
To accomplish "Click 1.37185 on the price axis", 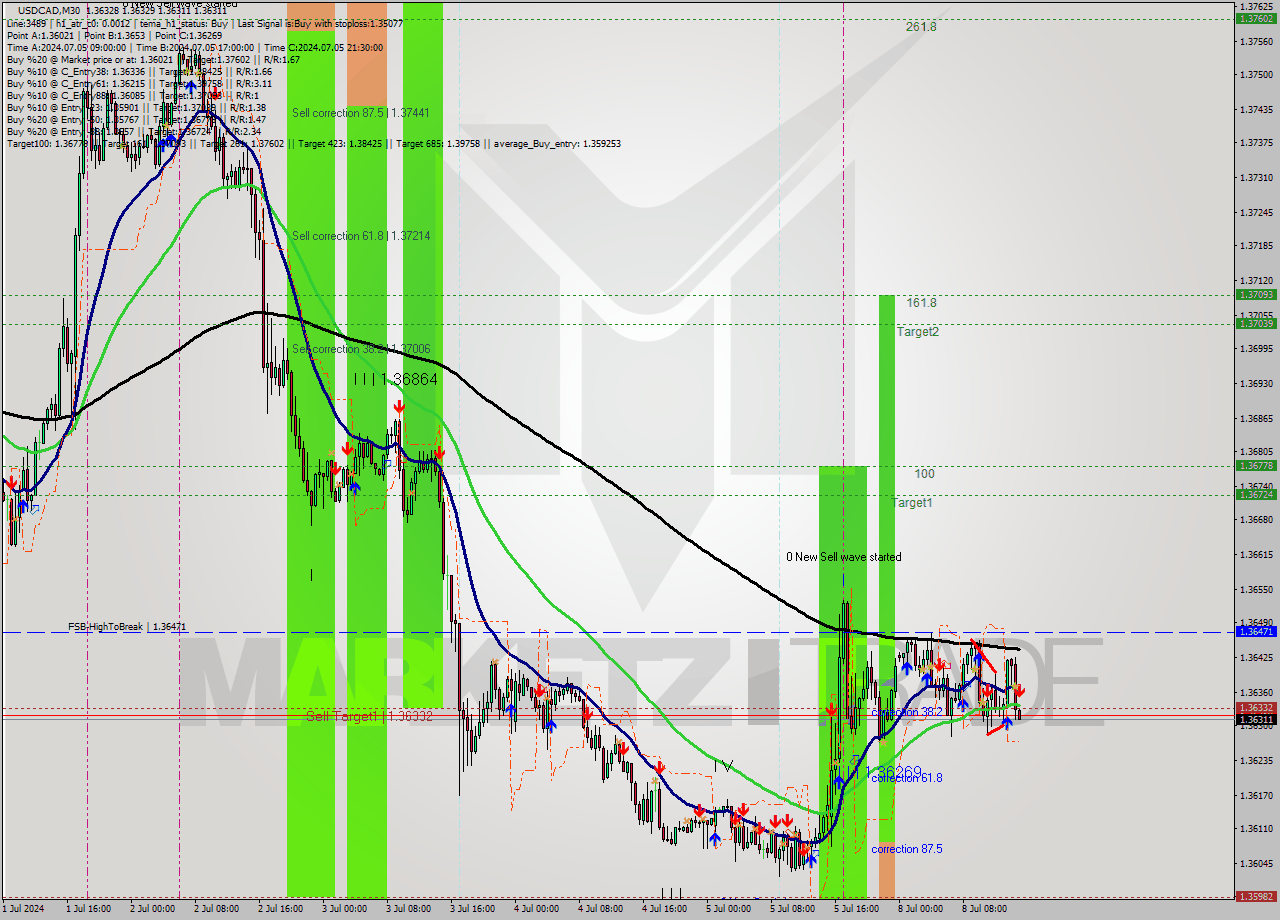I will pos(1258,246).
